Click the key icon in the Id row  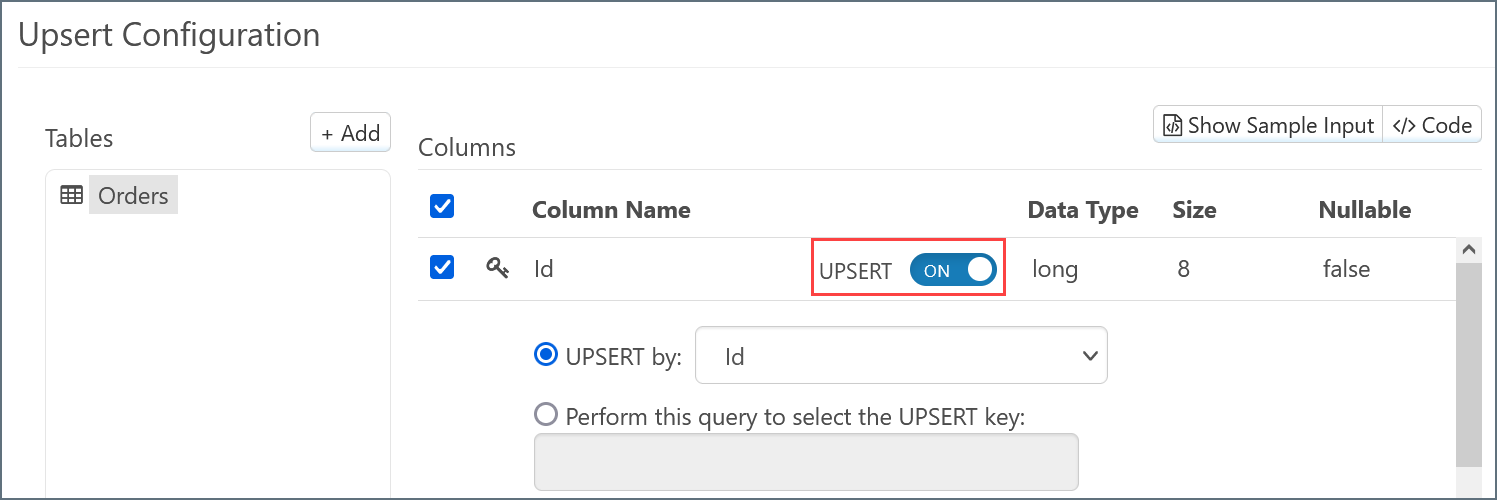click(x=497, y=268)
